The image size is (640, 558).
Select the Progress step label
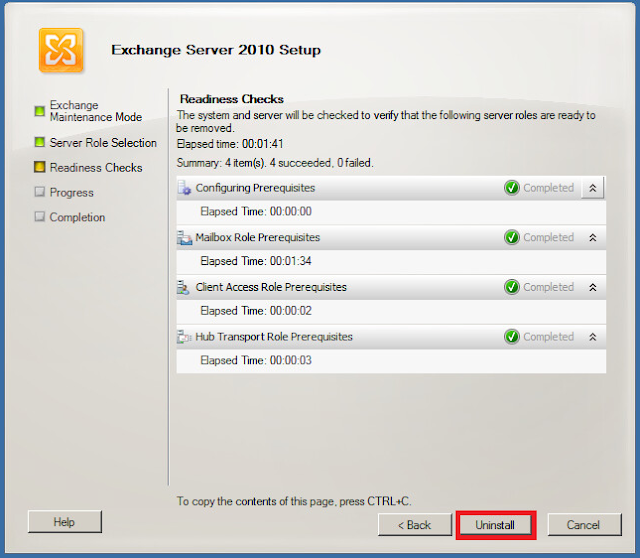click(x=71, y=193)
